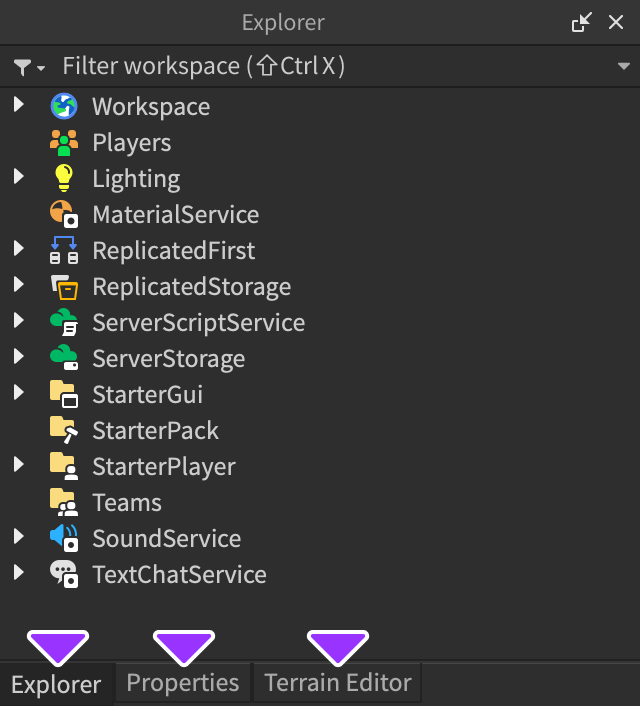Select the ServerStorage item

[168, 359]
